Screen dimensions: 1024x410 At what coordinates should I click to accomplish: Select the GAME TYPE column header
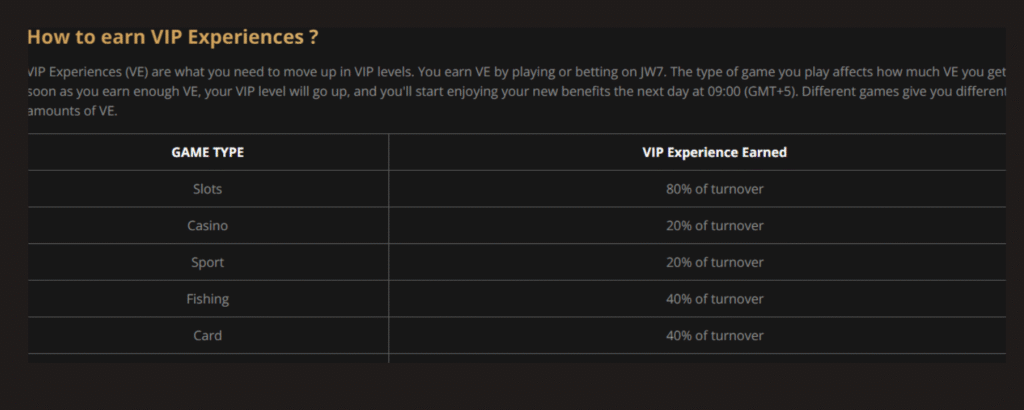pyautogui.click(x=208, y=152)
